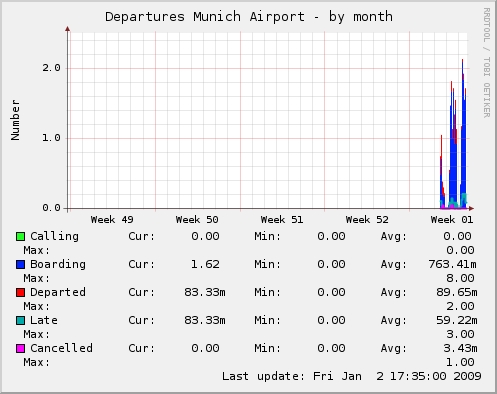Click the Last update timestamp text
Viewport: 497px width, 394px height.
[x=352, y=376]
